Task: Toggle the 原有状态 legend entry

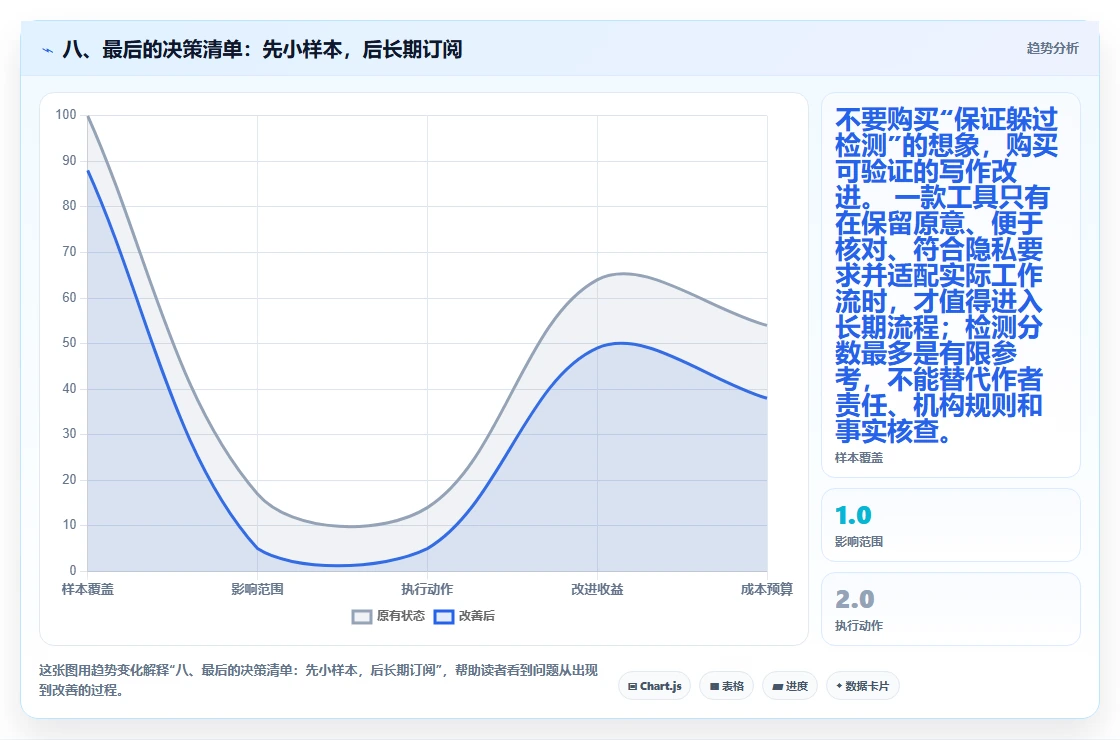Action: pyautogui.click(x=388, y=616)
